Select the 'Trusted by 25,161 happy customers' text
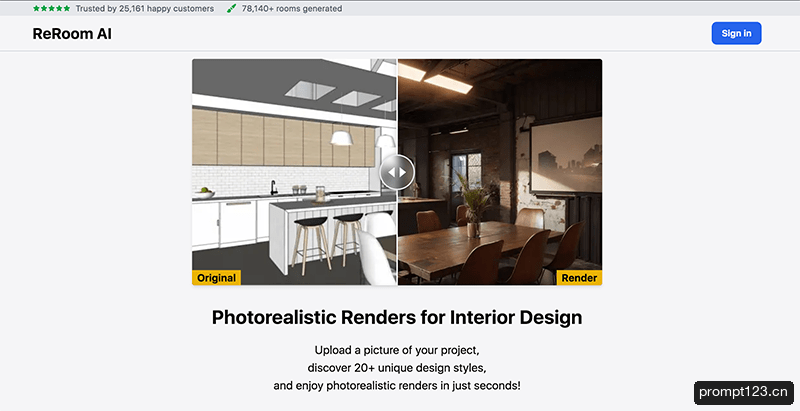This screenshot has width=800, height=411. coord(145,9)
